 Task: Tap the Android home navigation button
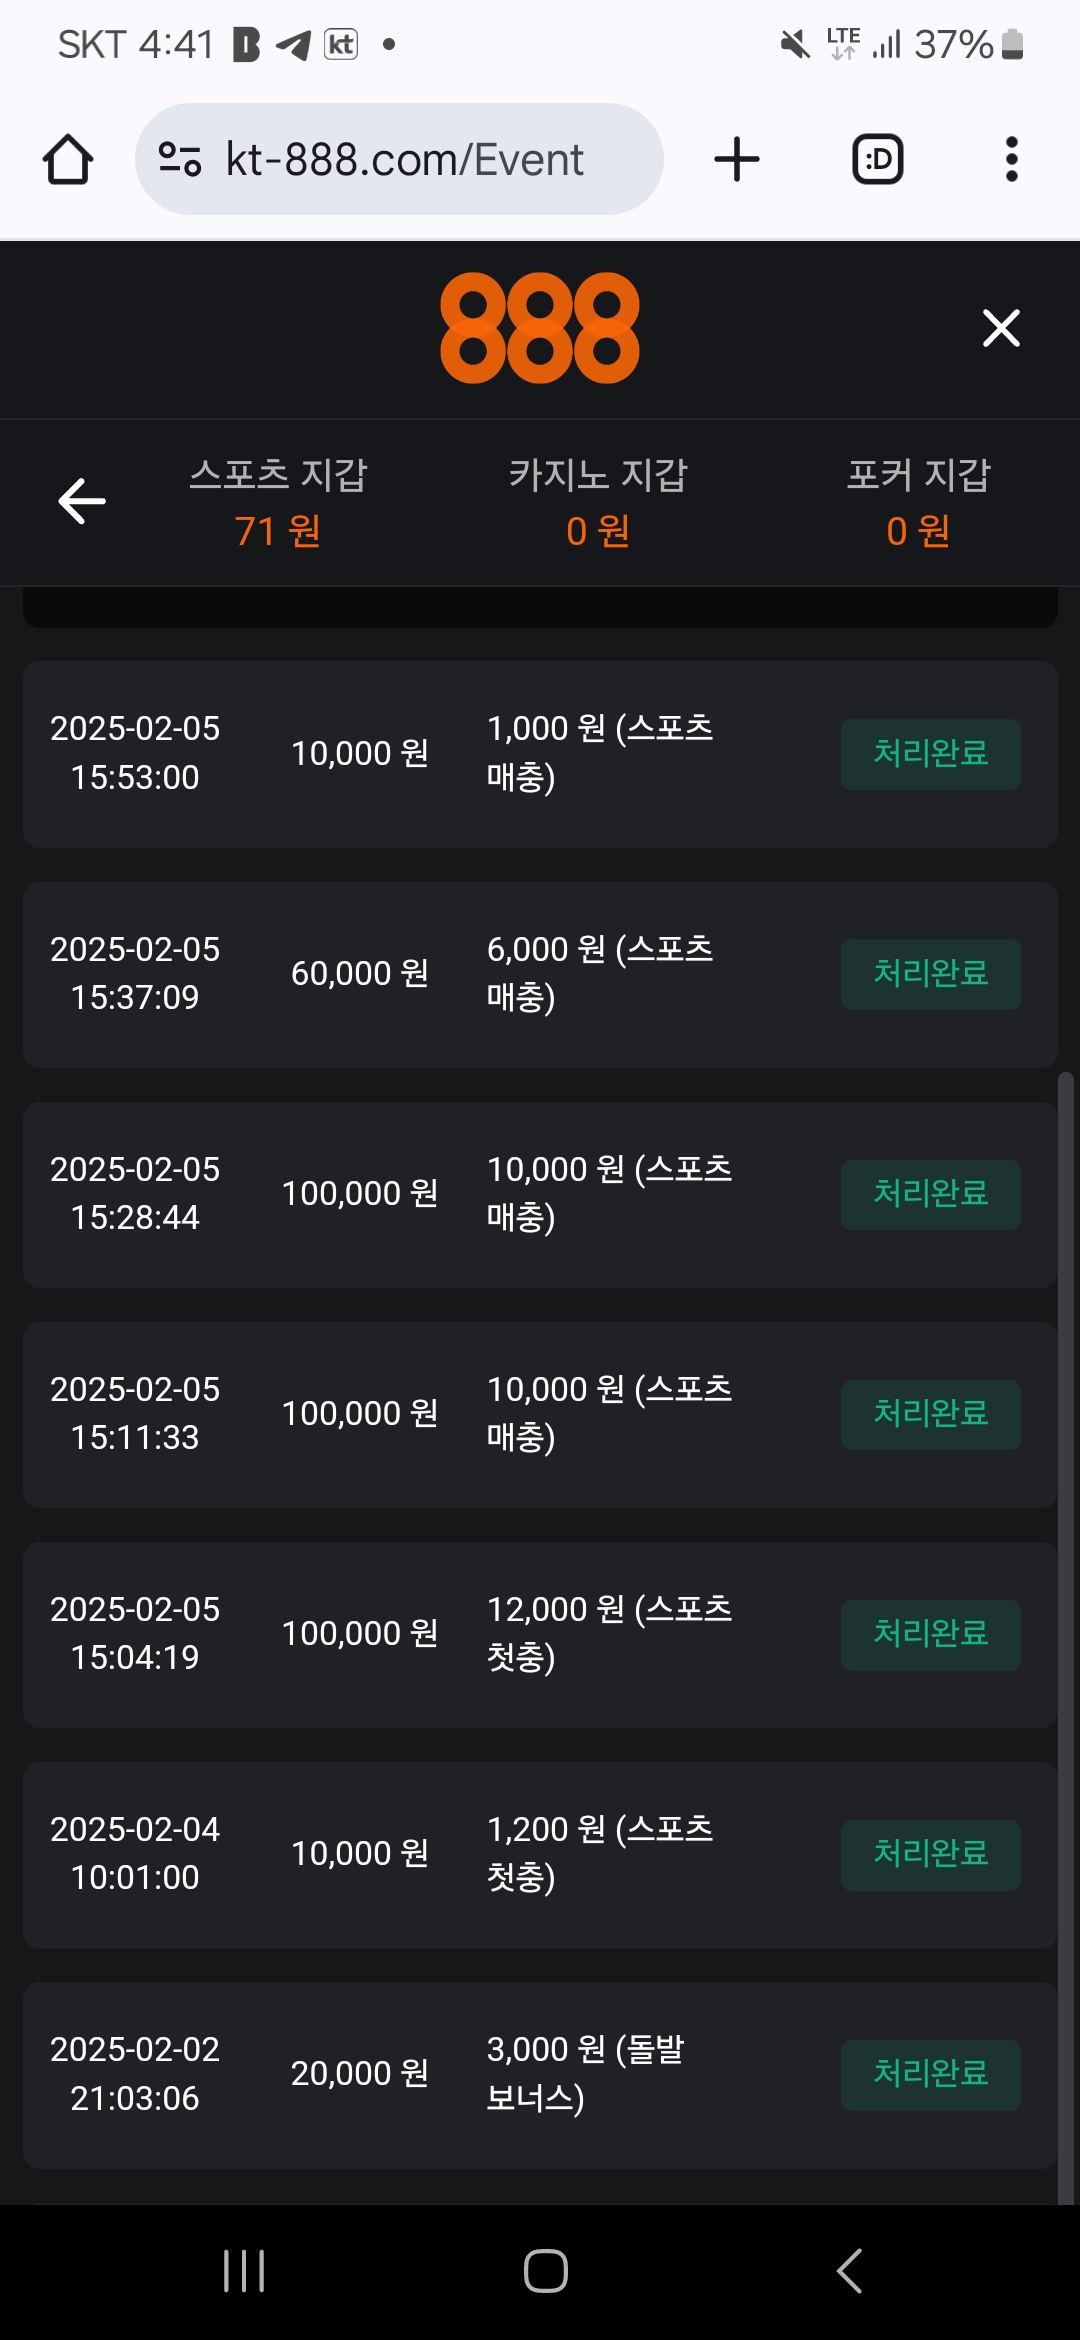tap(546, 2271)
